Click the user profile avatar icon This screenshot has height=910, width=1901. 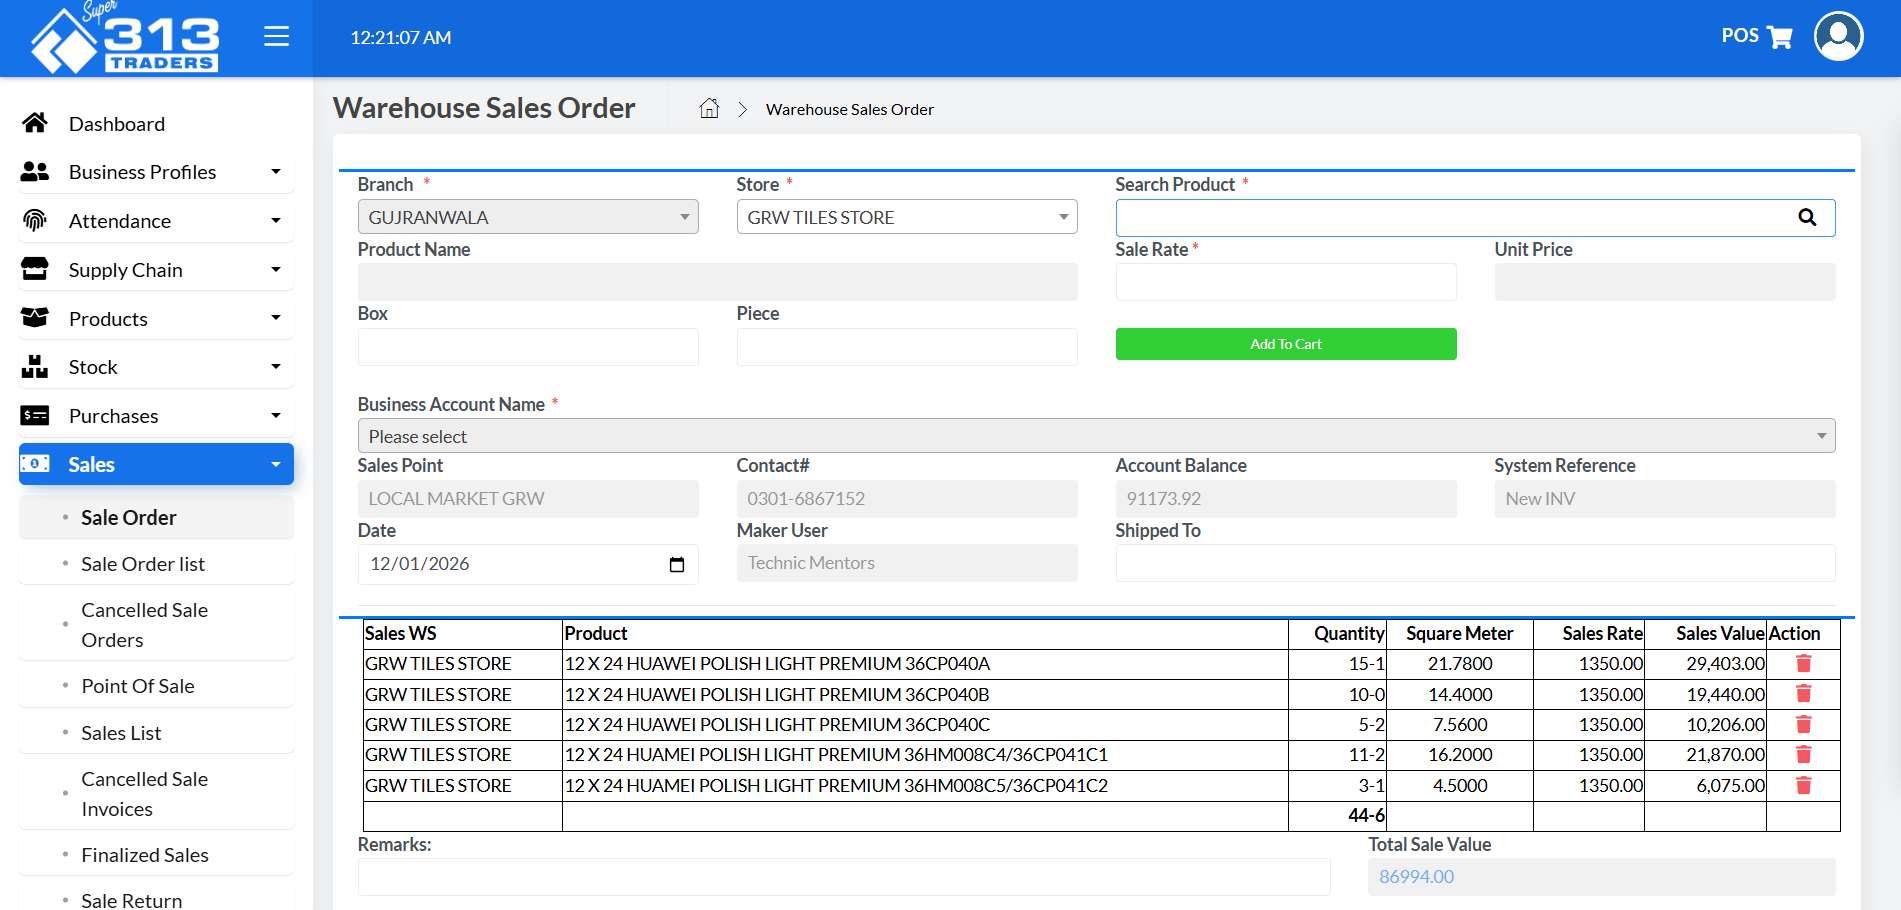pos(1839,36)
